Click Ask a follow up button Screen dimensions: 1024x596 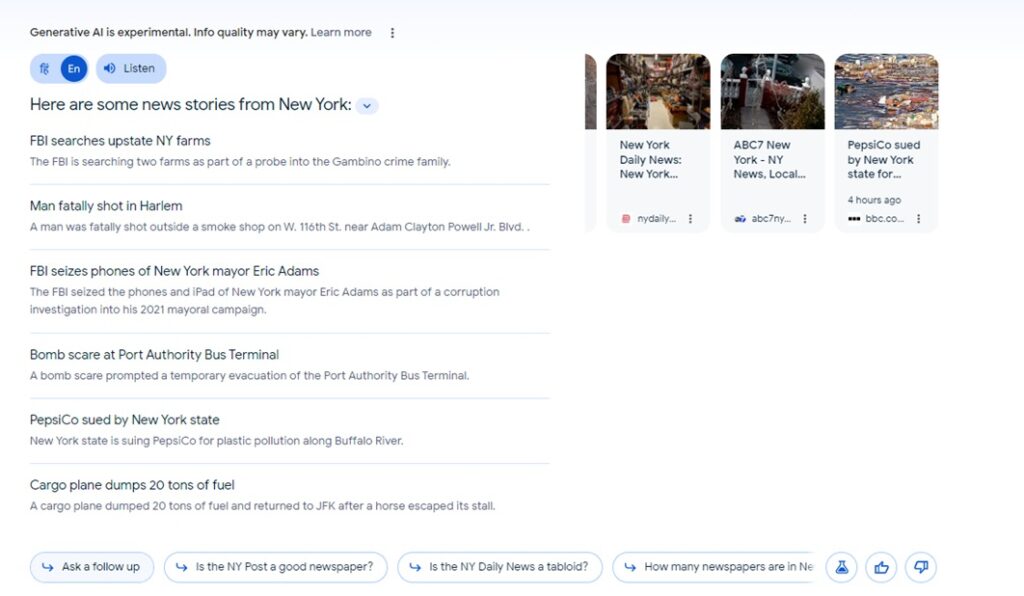[x=91, y=567]
